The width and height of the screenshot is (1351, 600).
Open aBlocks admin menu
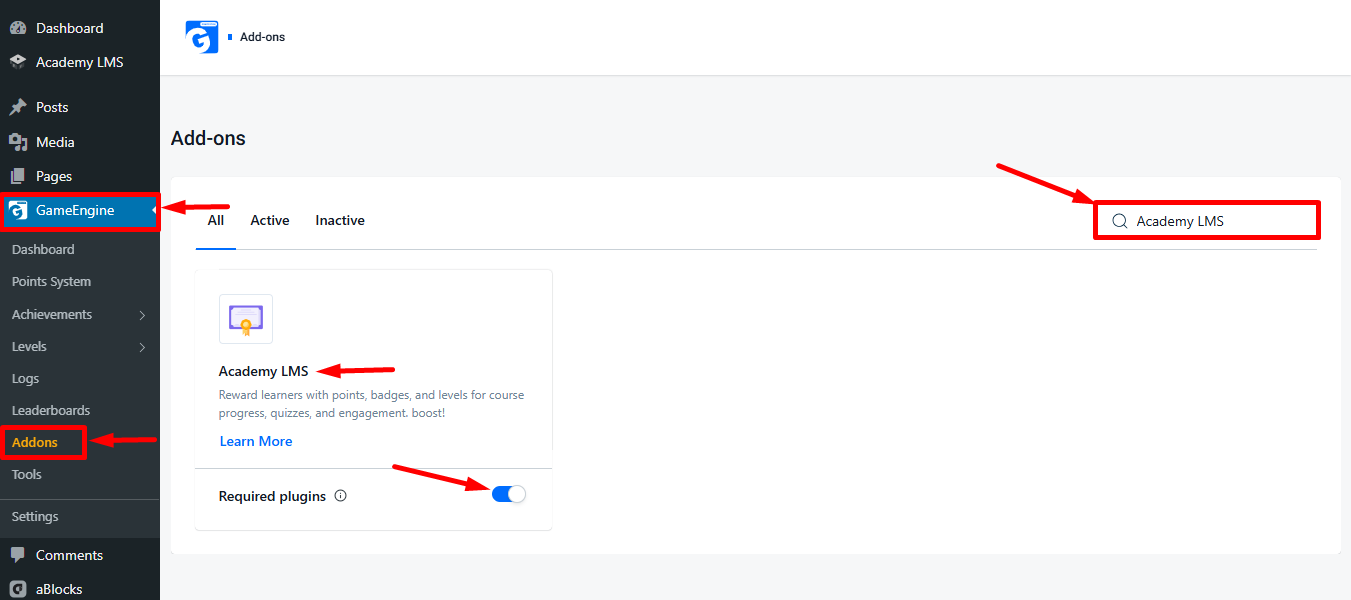pos(59,589)
